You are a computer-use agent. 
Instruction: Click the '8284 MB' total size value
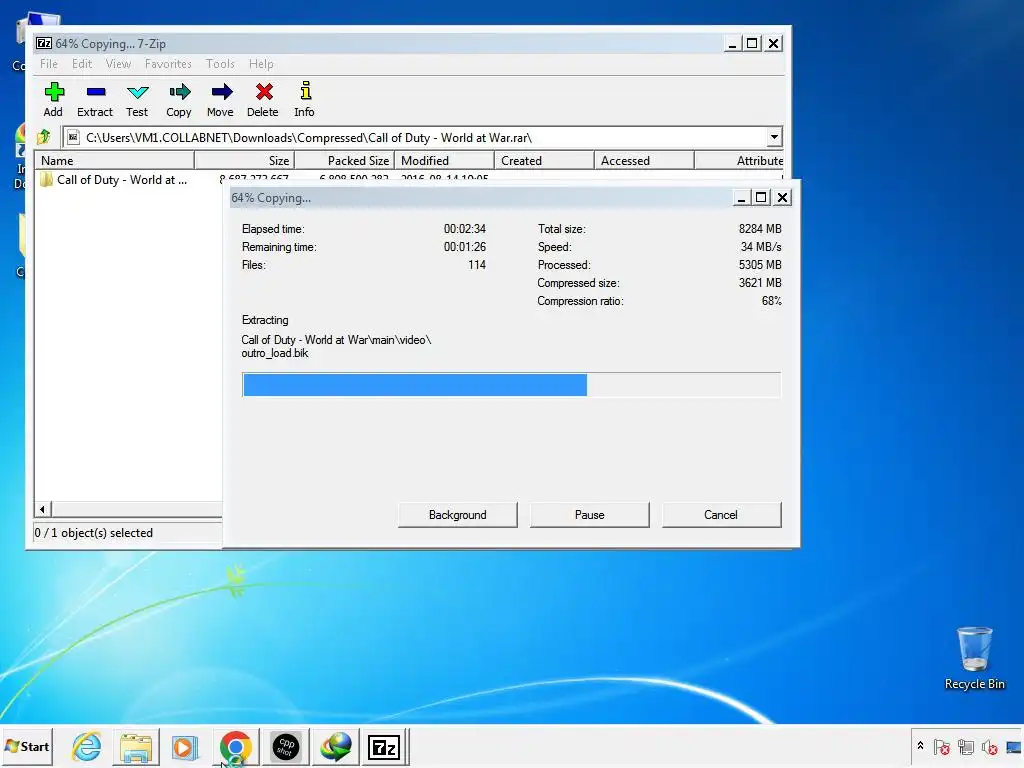point(760,229)
